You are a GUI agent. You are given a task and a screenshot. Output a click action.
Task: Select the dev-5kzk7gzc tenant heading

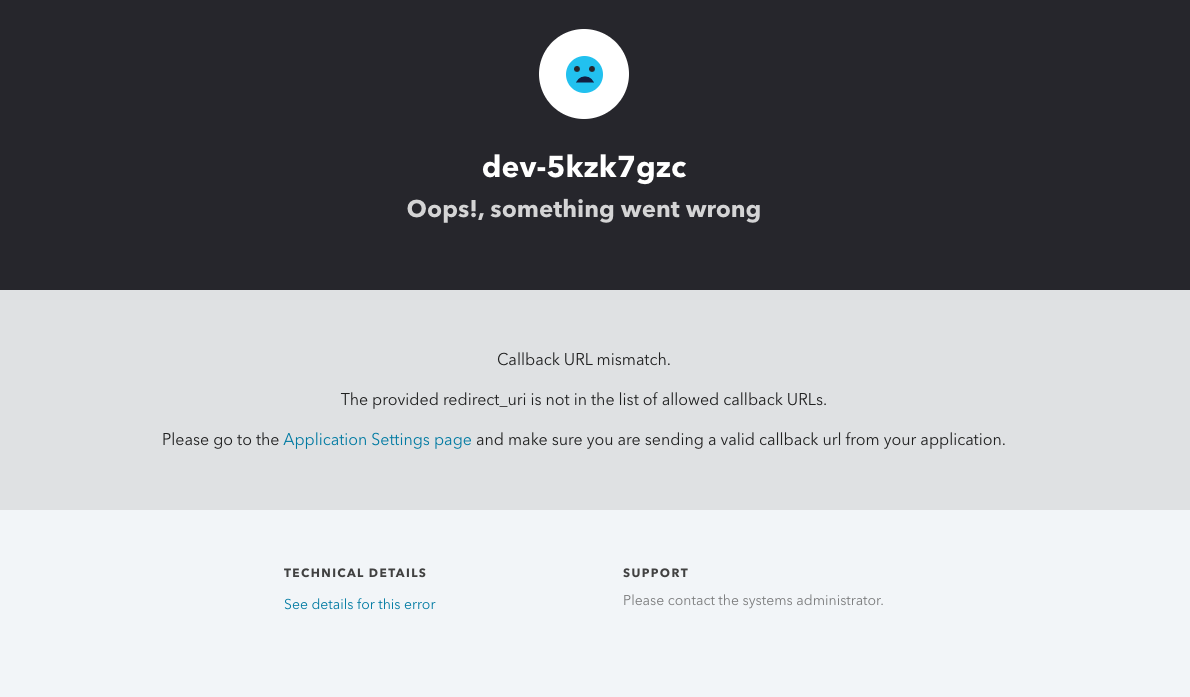(x=584, y=167)
